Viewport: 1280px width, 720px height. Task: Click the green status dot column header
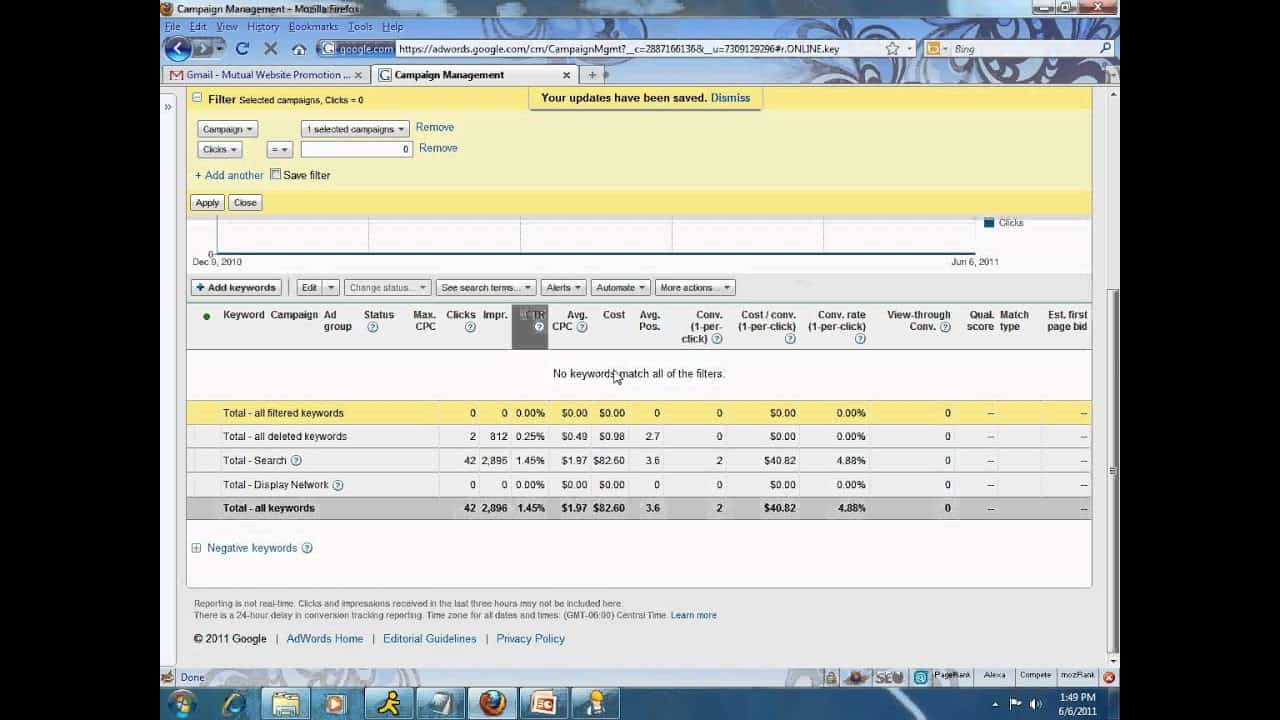point(207,316)
